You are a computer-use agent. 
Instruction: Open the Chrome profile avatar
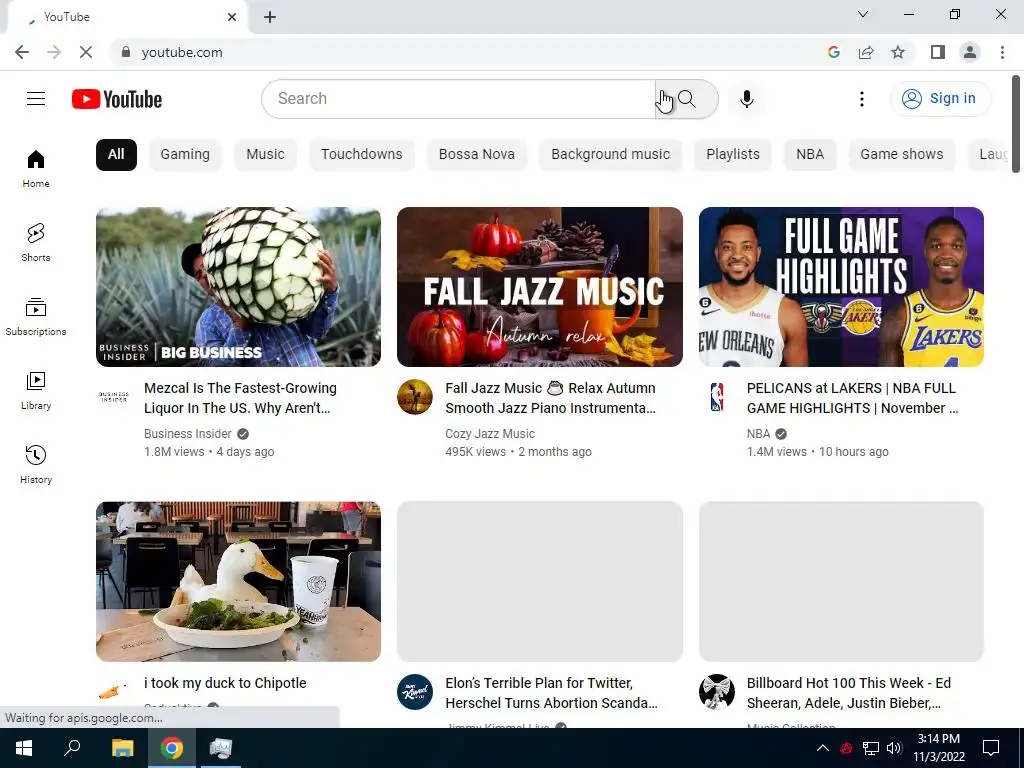pos(970,52)
